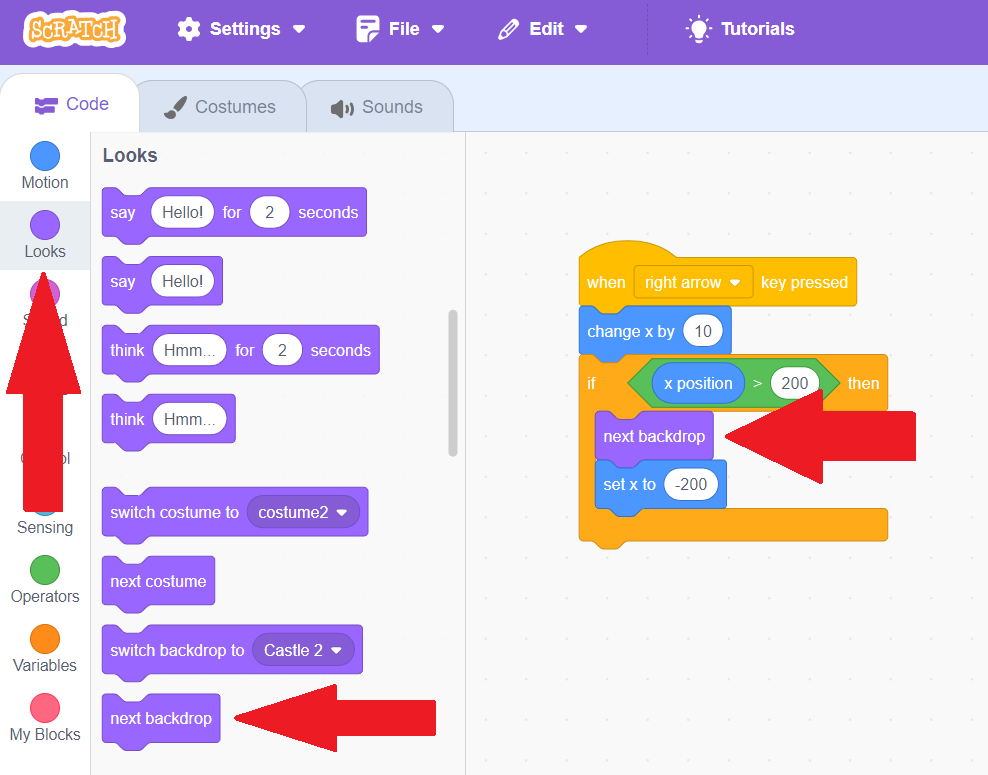Click the 10 value in 'change x by'
988x775 pixels.
(703, 331)
